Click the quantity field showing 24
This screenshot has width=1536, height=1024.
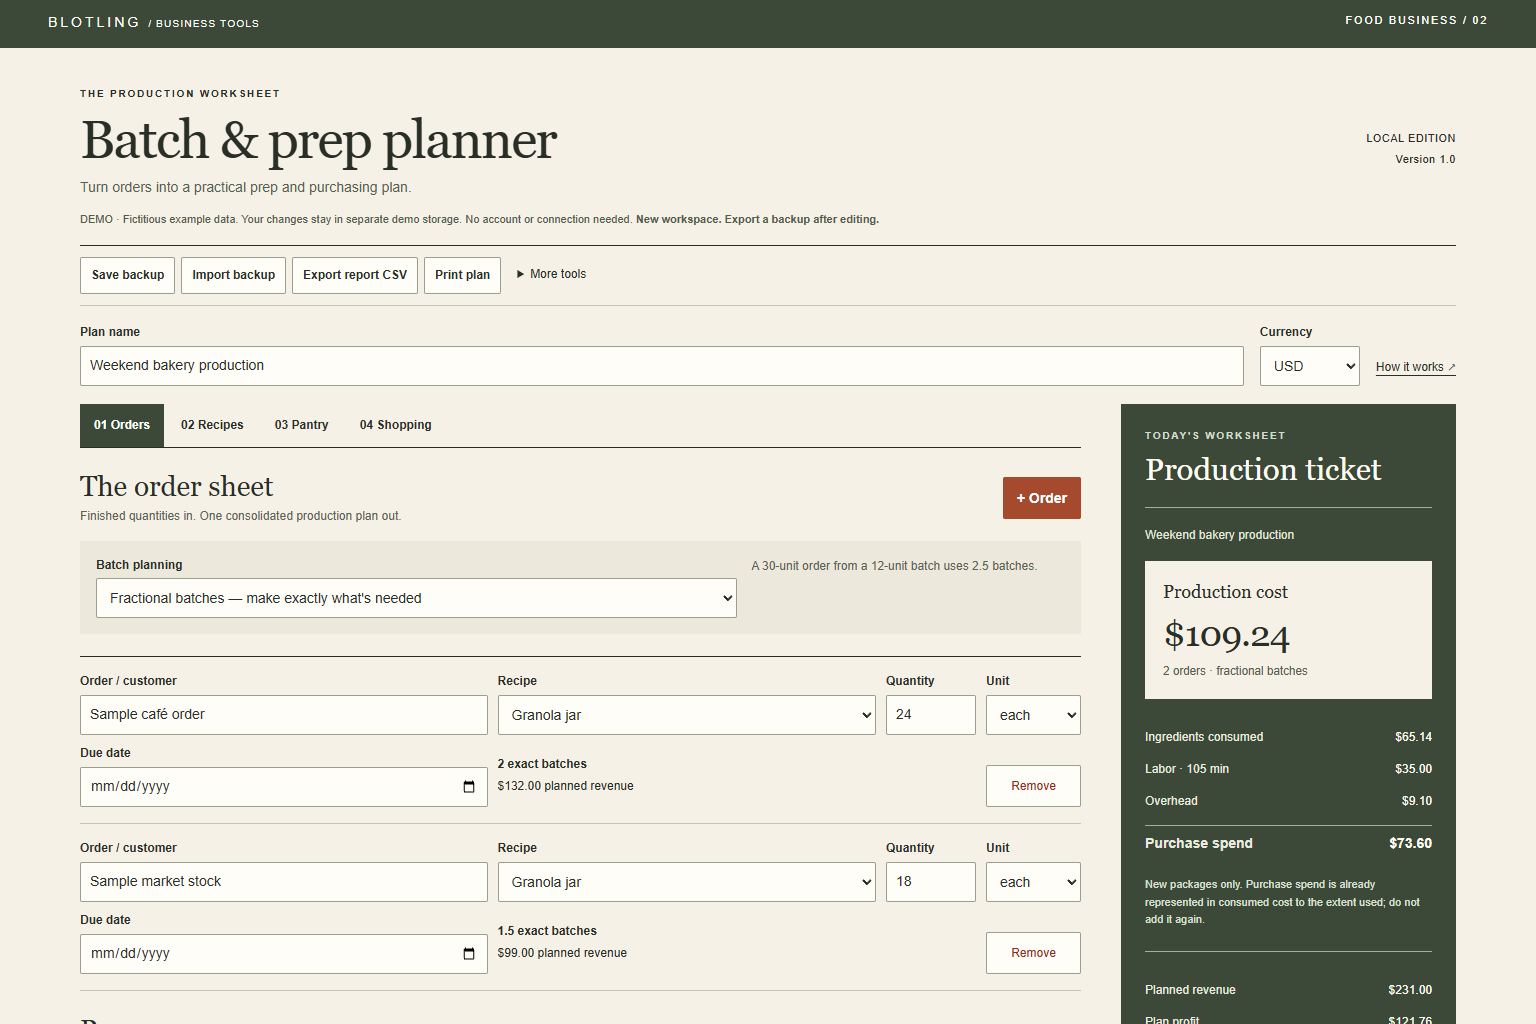[931, 715]
